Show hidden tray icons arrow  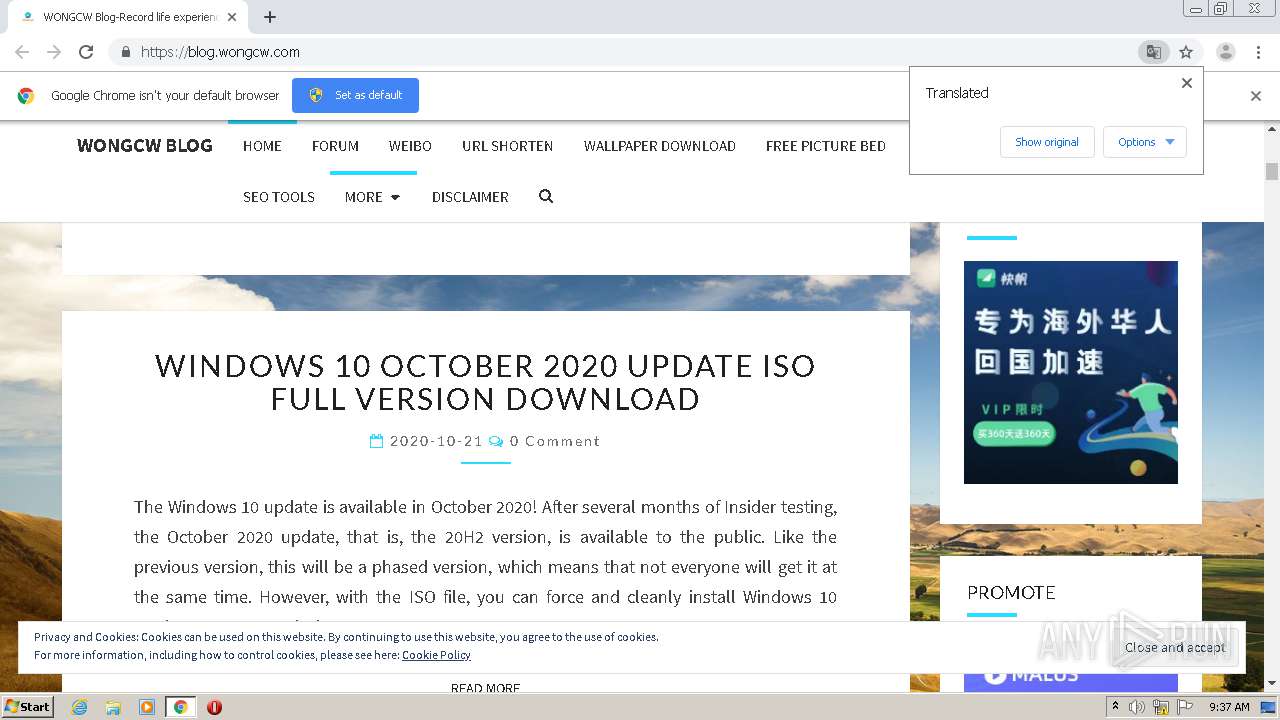[1115, 707]
